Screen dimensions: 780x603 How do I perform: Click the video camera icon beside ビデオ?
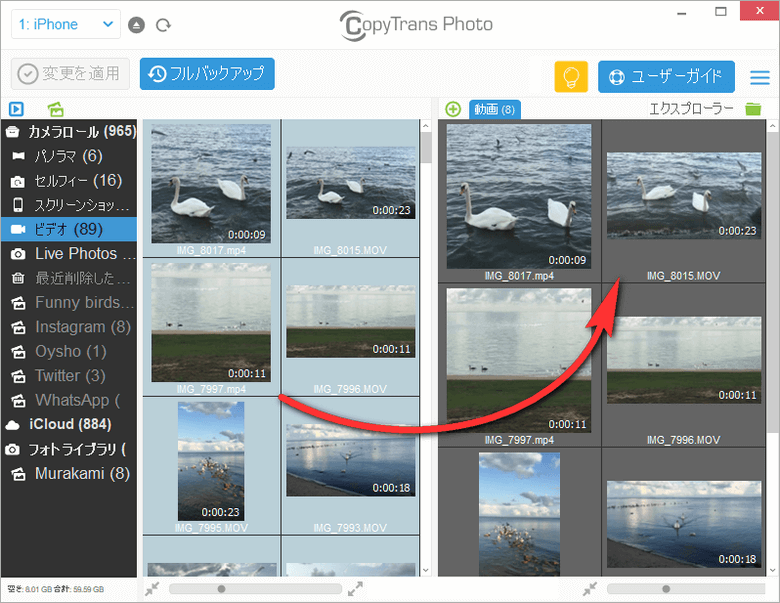coord(18,229)
